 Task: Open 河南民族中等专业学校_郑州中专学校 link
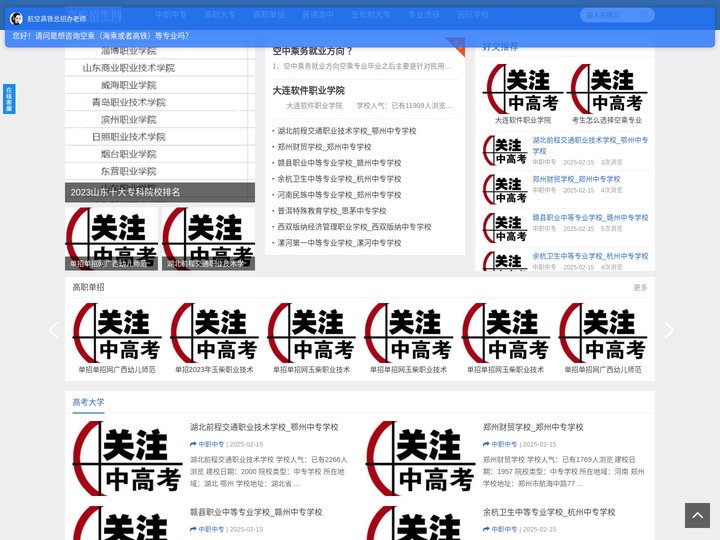point(339,195)
